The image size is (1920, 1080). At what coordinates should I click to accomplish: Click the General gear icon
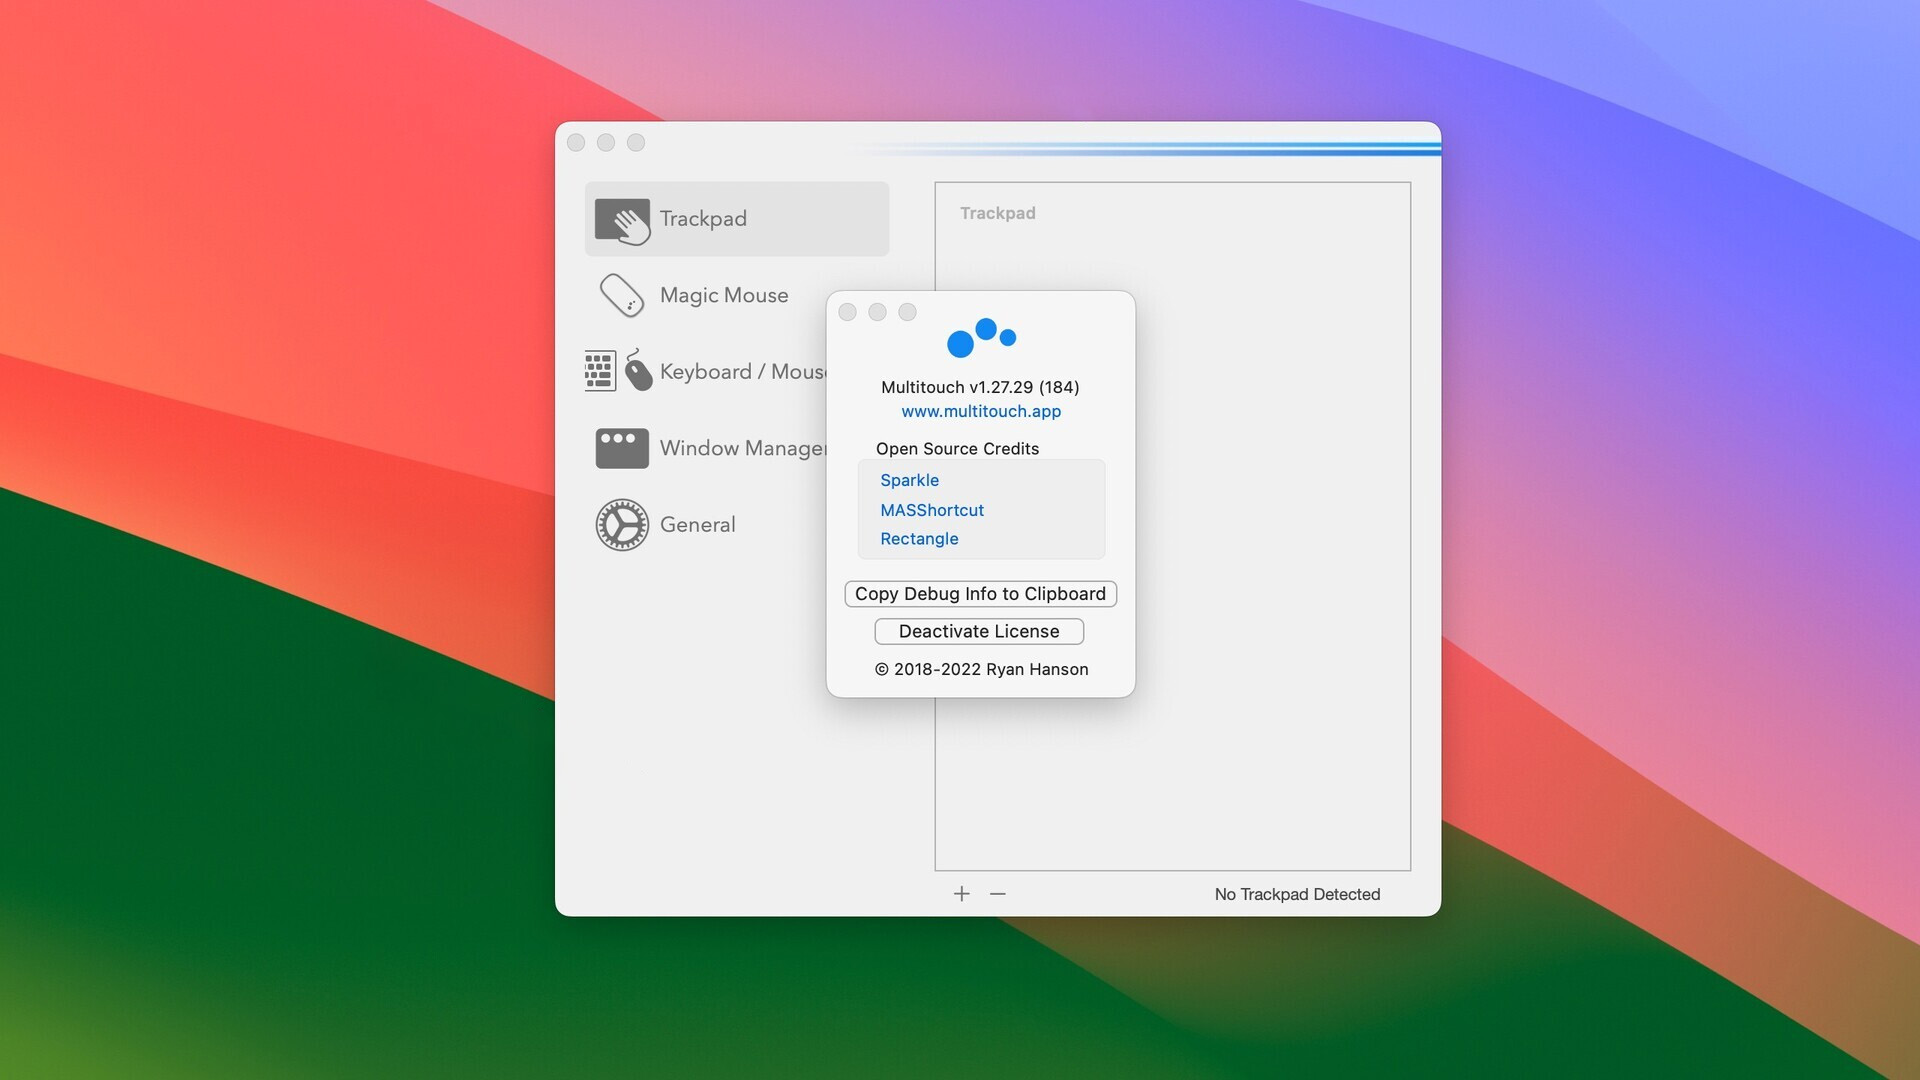622,524
